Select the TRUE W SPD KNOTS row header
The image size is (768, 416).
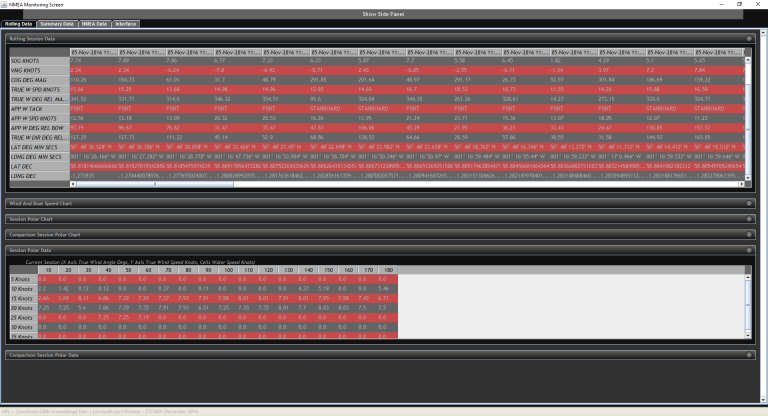point(40,90)
